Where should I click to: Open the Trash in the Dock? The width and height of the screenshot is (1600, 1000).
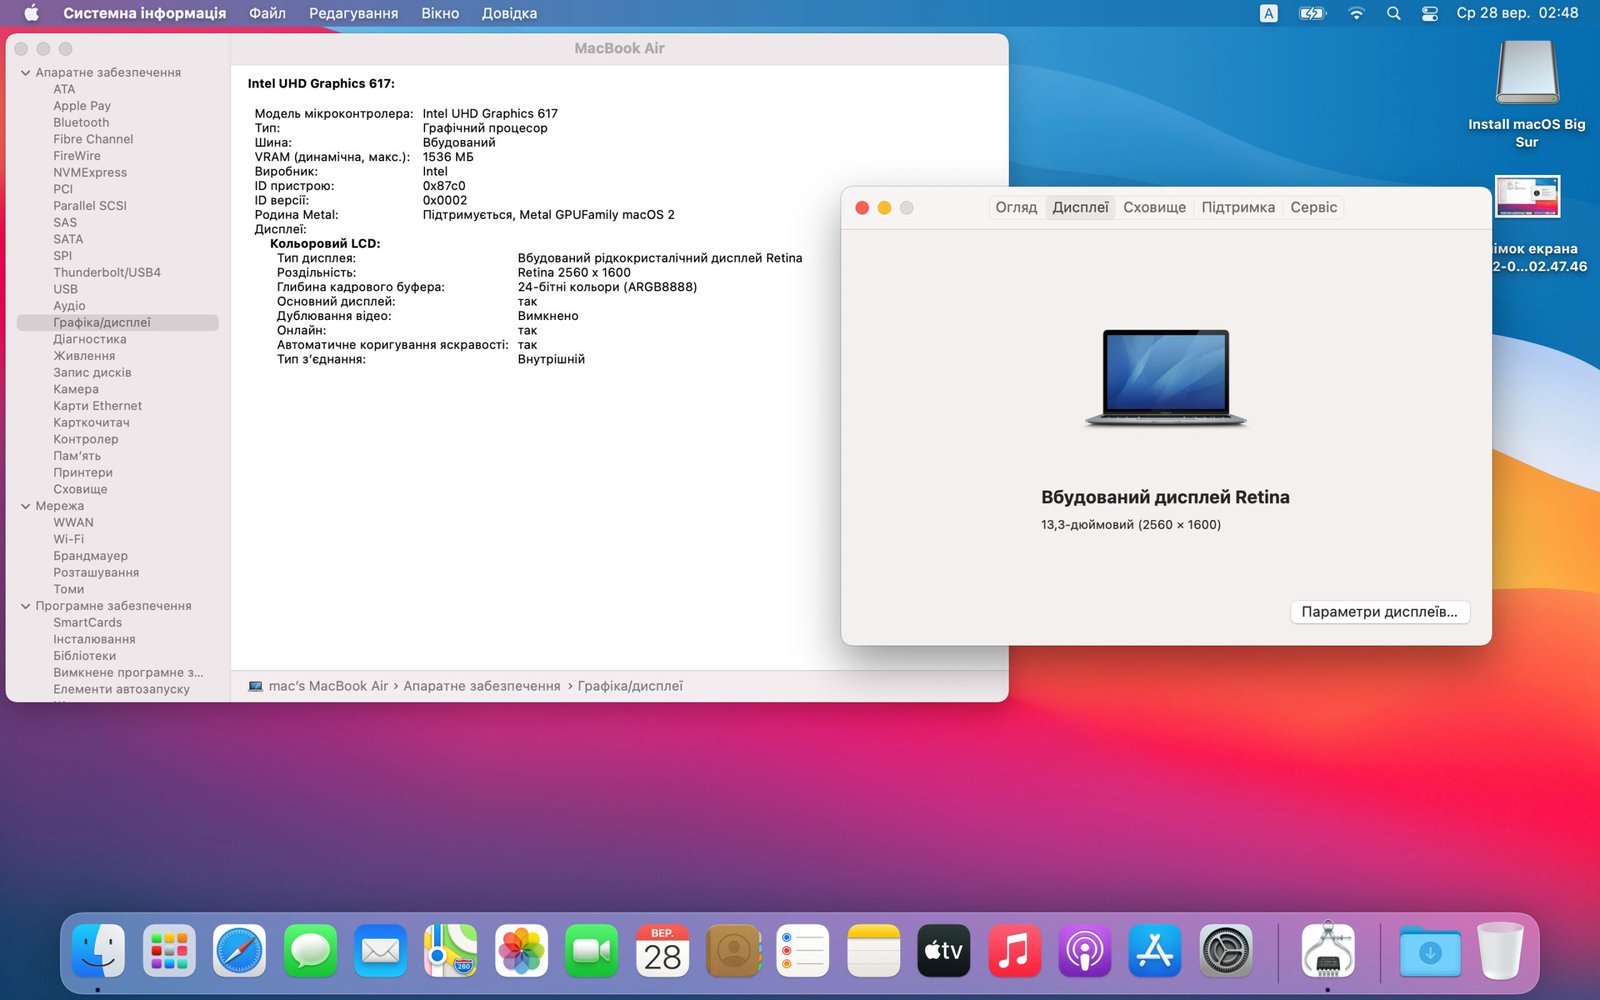coord(1500,950)
